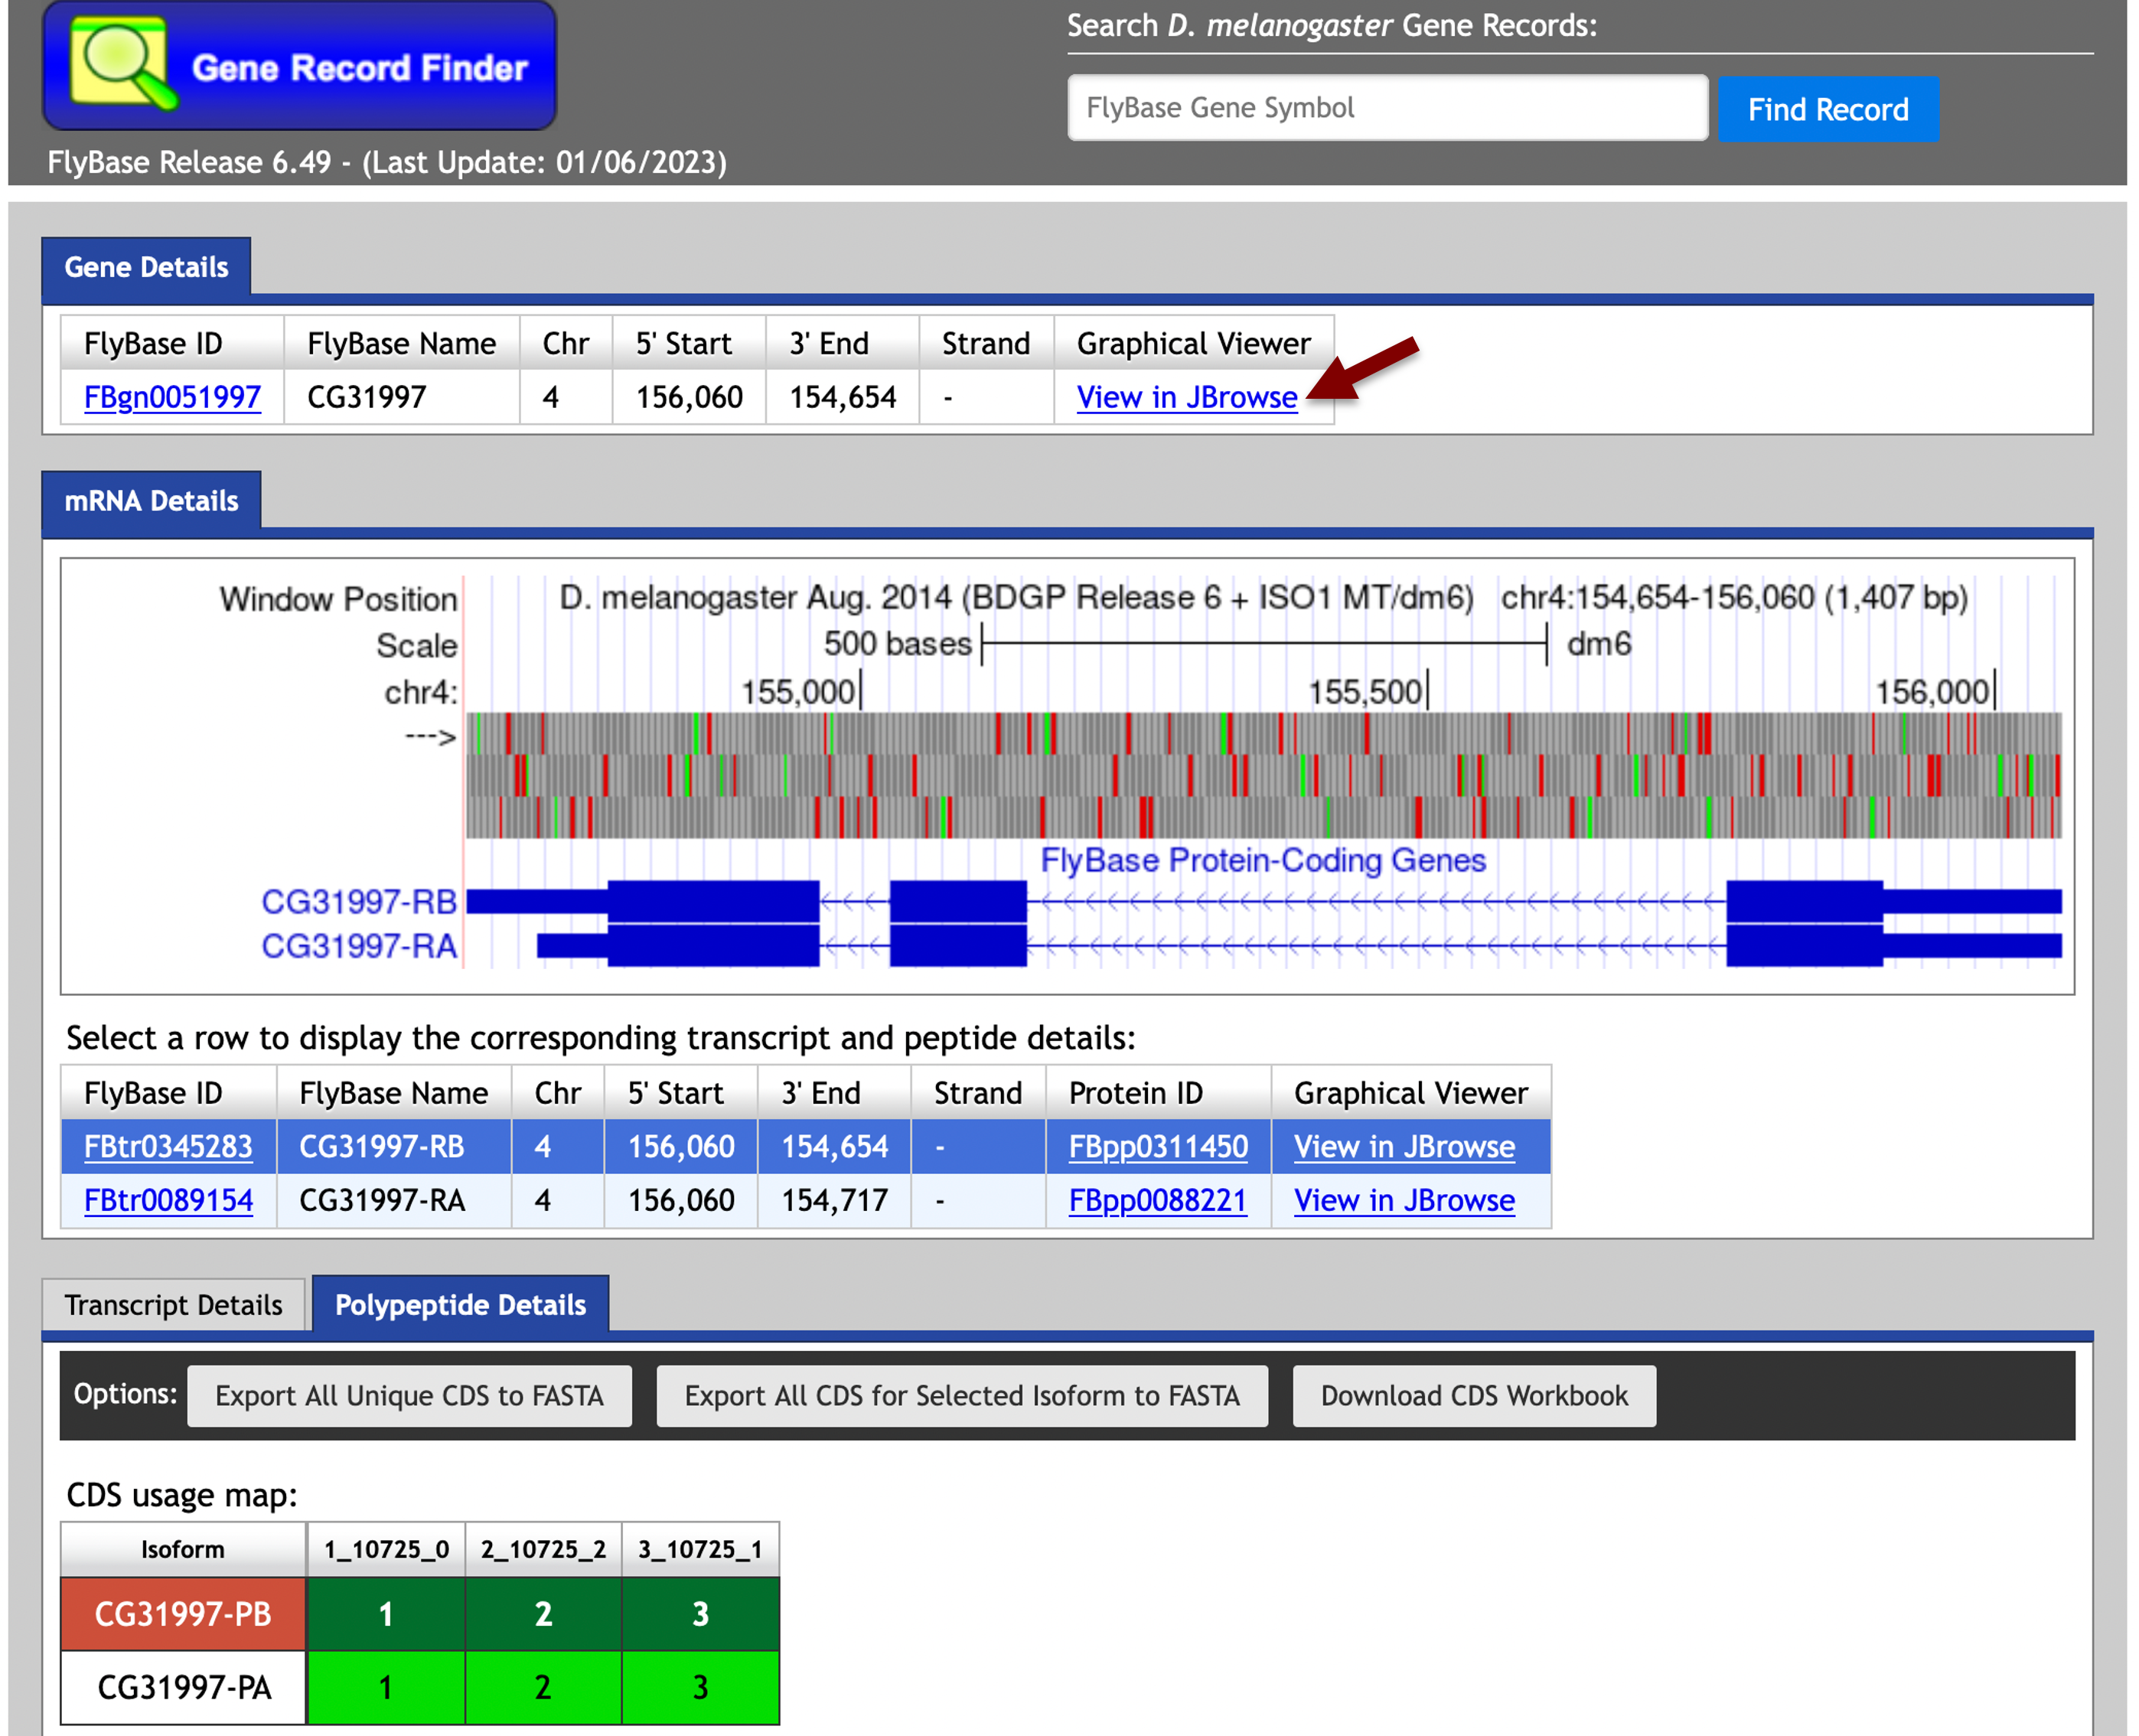2139x1736 pixels.
Task: Open View in JBrowse for CG31997-RB row
Action: pyautogui.click(x=1404, y=1146)
